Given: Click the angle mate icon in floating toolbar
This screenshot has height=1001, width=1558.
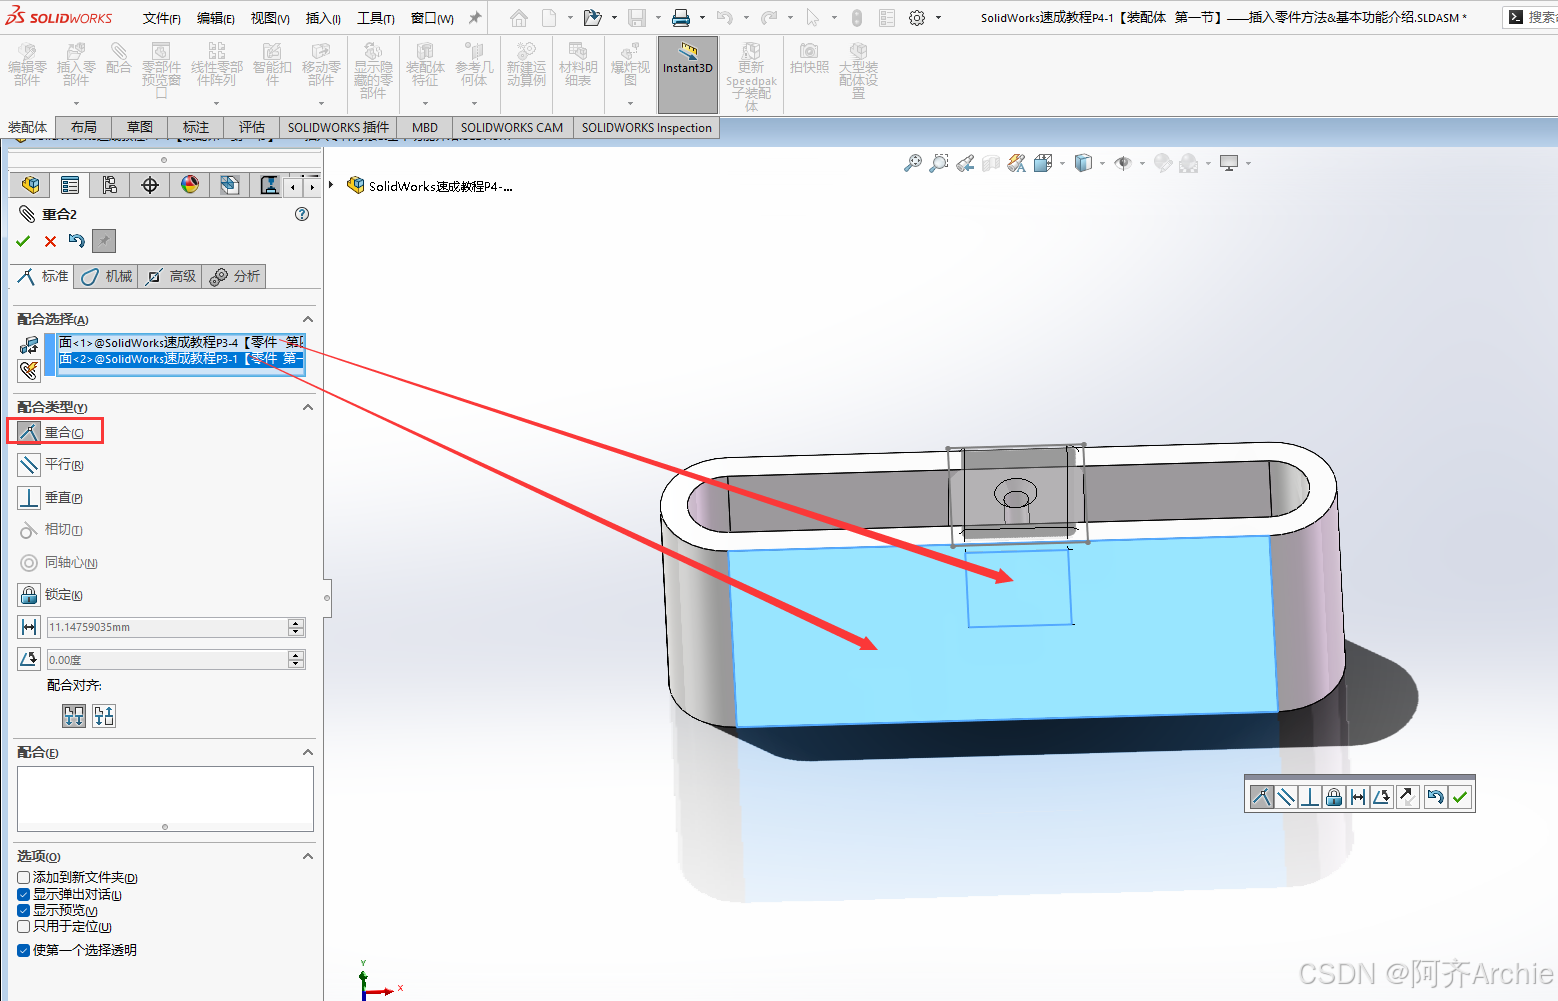Looking at the screenshot, I should click(x=1382, y=797).
